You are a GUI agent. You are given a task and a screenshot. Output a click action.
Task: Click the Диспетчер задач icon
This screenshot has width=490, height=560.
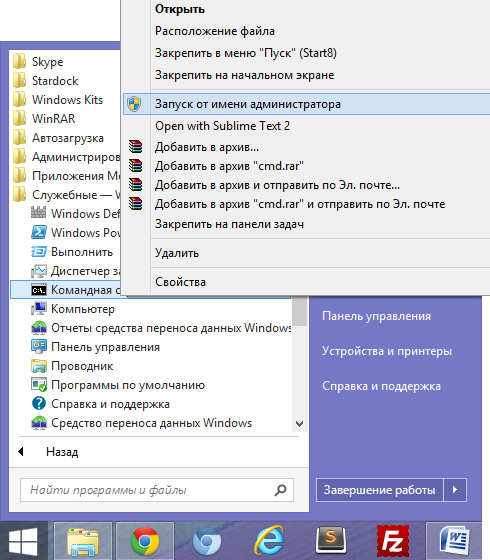pyautogui.click(x=39, y=271)
